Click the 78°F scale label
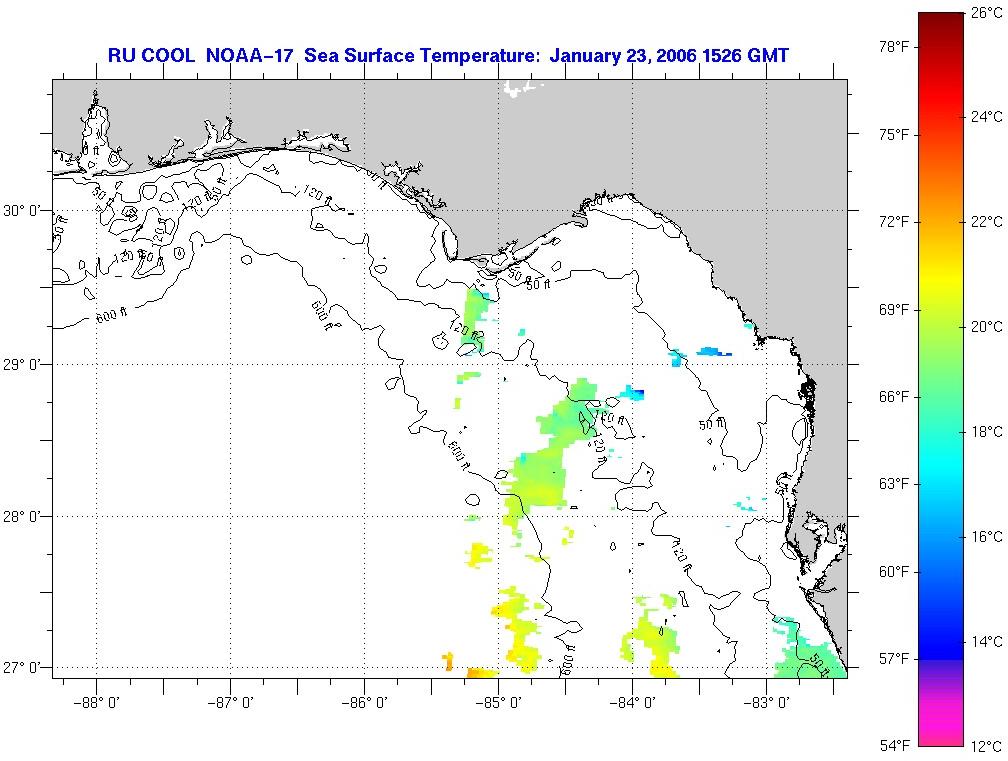1008x761 pixels. 894,47
